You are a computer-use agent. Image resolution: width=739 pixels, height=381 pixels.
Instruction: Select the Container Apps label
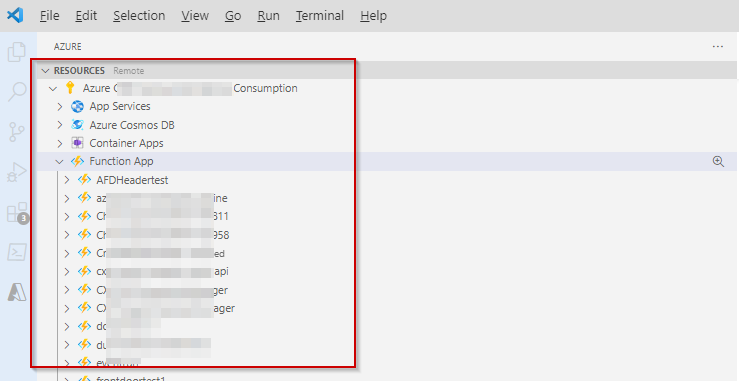click(126, 143)
